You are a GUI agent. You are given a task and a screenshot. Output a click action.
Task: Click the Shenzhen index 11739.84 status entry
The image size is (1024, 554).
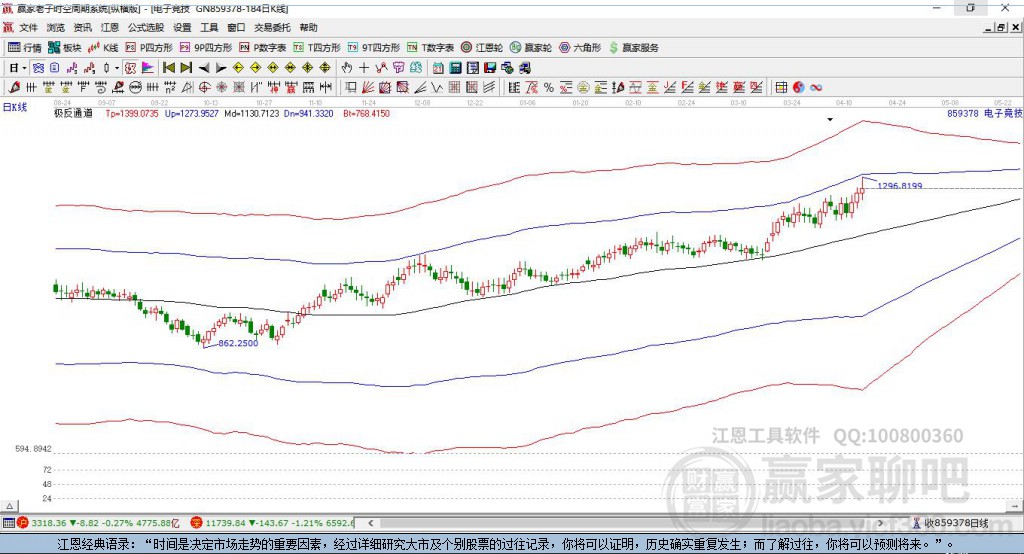pos(272,523)
